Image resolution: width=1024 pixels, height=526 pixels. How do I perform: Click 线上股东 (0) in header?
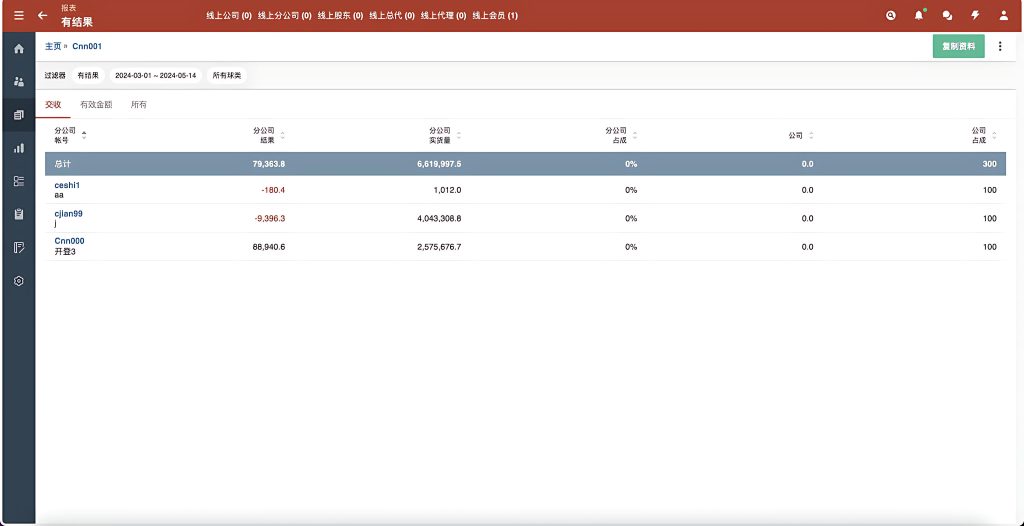tap(340, 15)
